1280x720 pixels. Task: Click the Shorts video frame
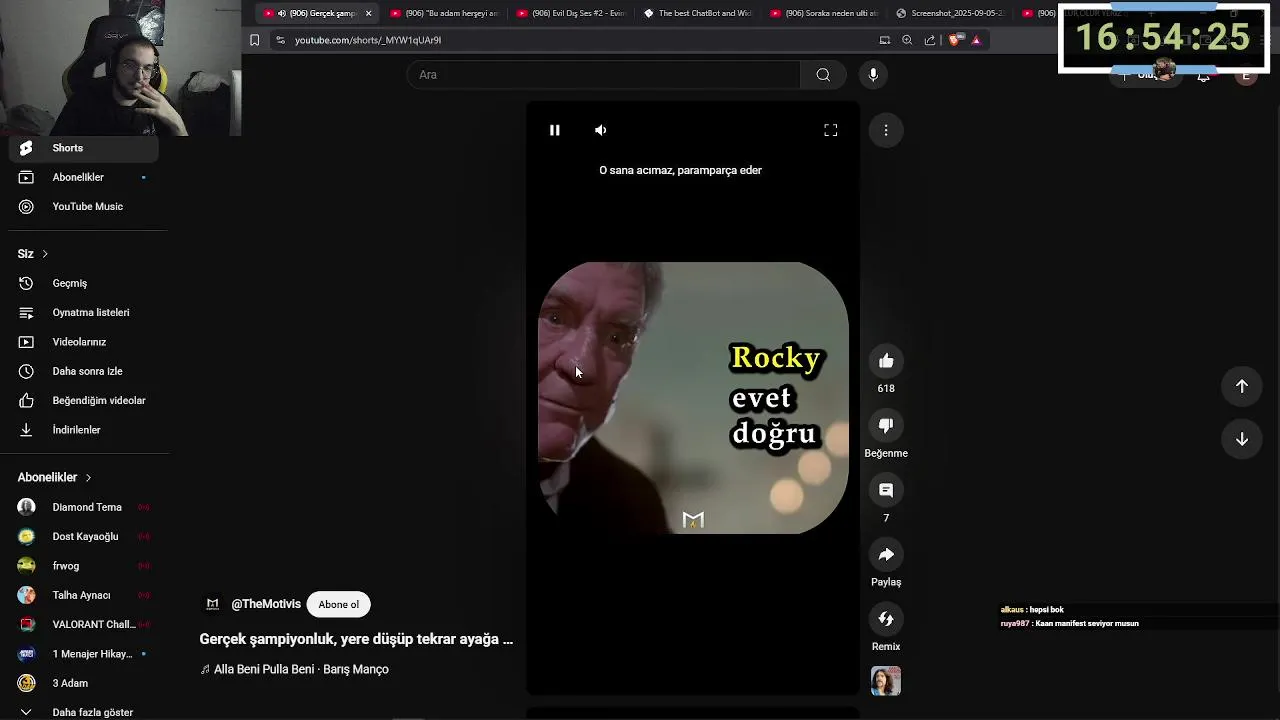(x=693, y=398)
